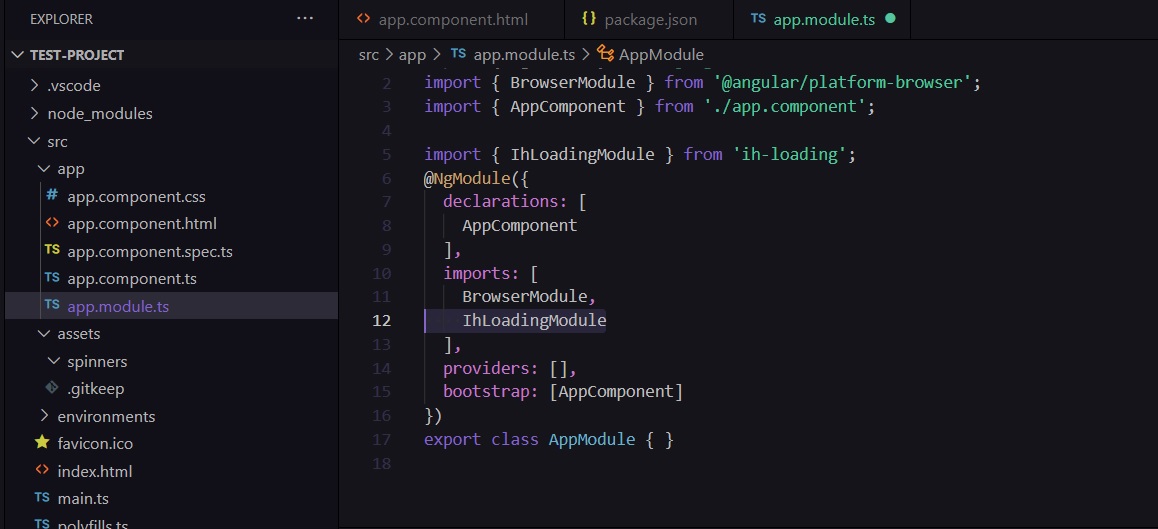Click BrowserModule in the imports array

click(x=524, y=296)
